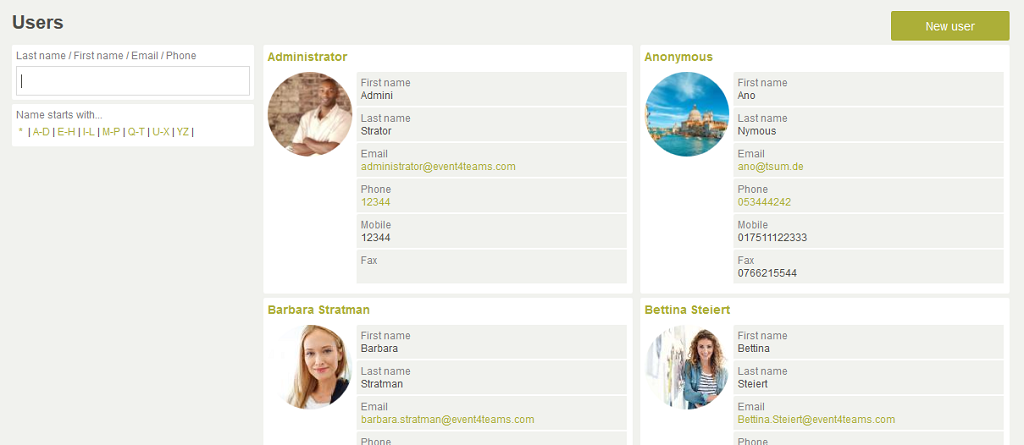Email administrator@event4teams.com
This screenshot has height=445, width=1024.
point(438,167)
